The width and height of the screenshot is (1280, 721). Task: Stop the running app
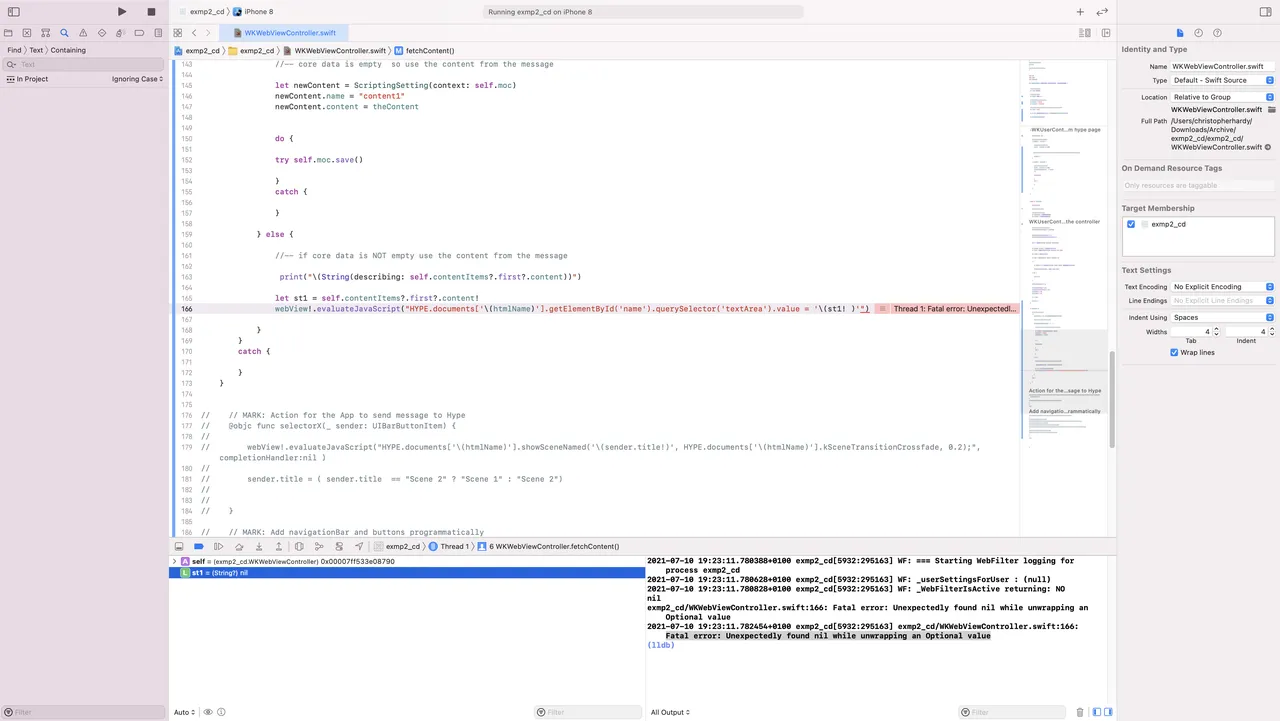pyautogui.click(x=151, y=12)
